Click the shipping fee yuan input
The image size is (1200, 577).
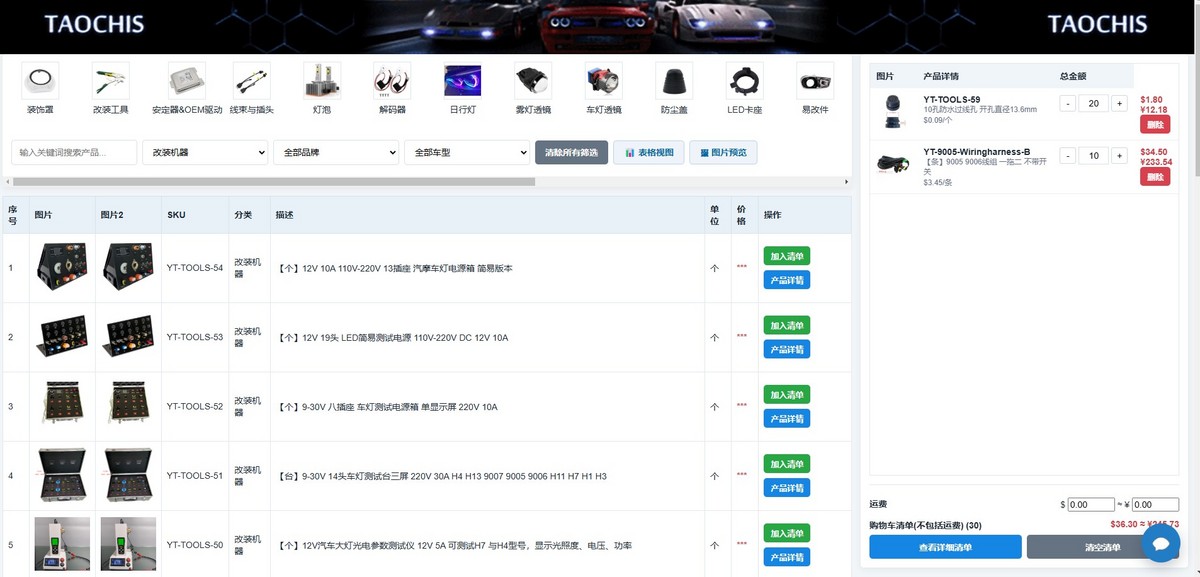coord(1155,505)
